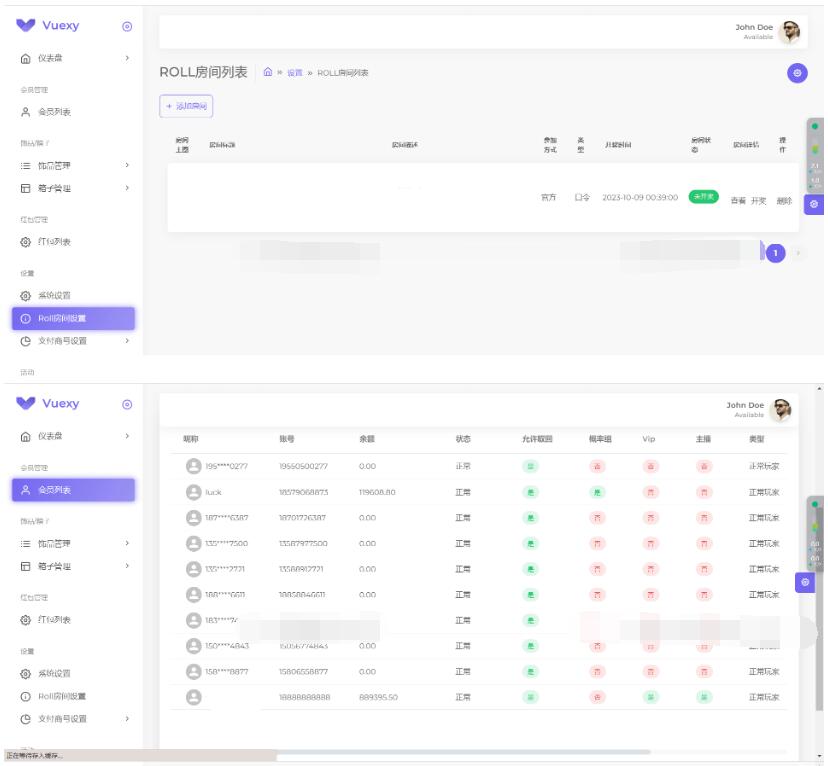
Task: Click the avatar in the 18888888888 account row
Action: pyautogui.click(x=194, y=696)
